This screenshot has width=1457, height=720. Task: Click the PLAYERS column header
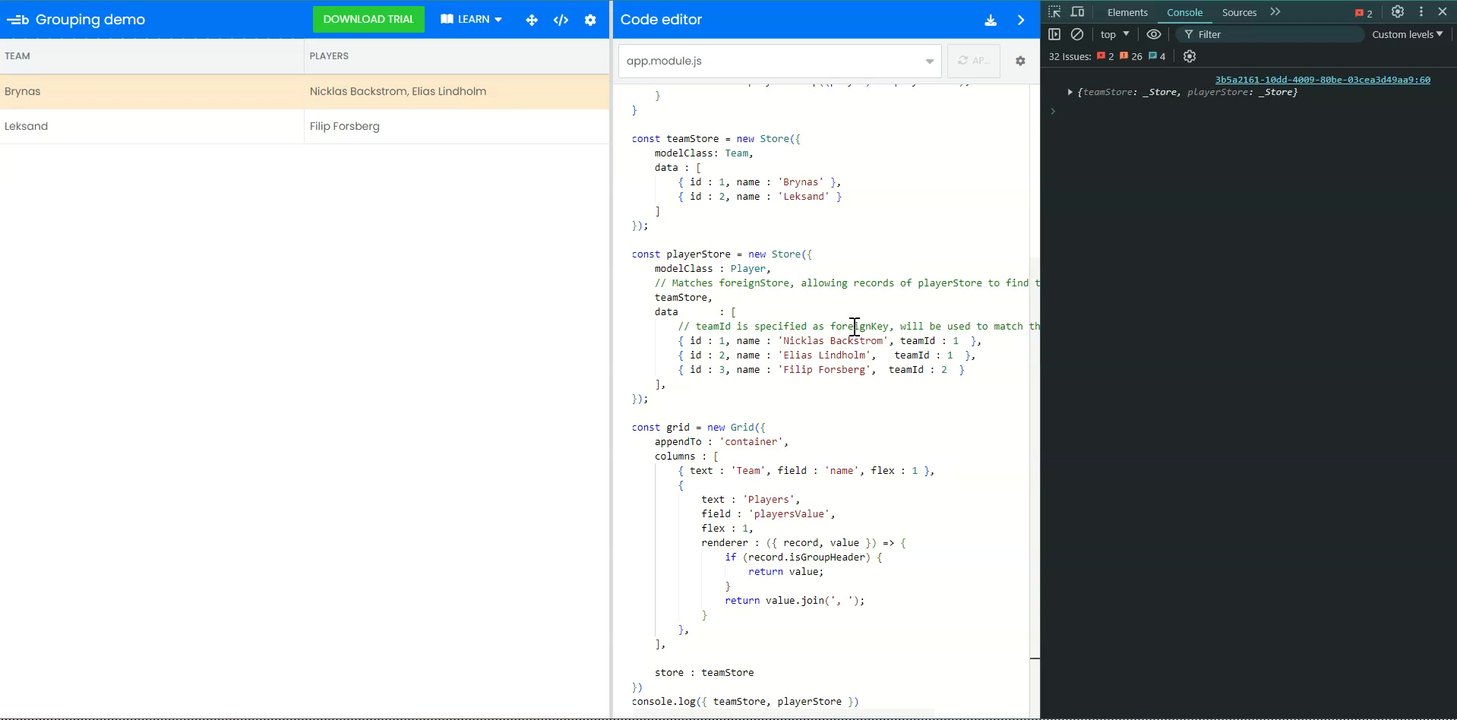click(x=457, y=56)
